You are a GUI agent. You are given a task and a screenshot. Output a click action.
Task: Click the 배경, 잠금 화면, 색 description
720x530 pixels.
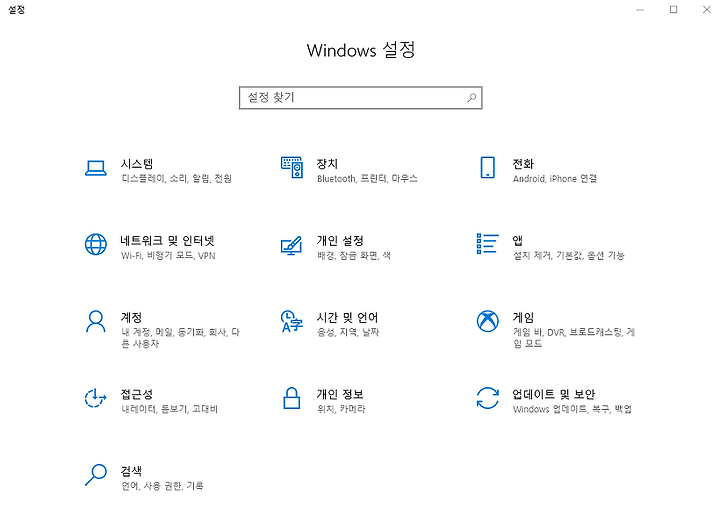[354, 255]
